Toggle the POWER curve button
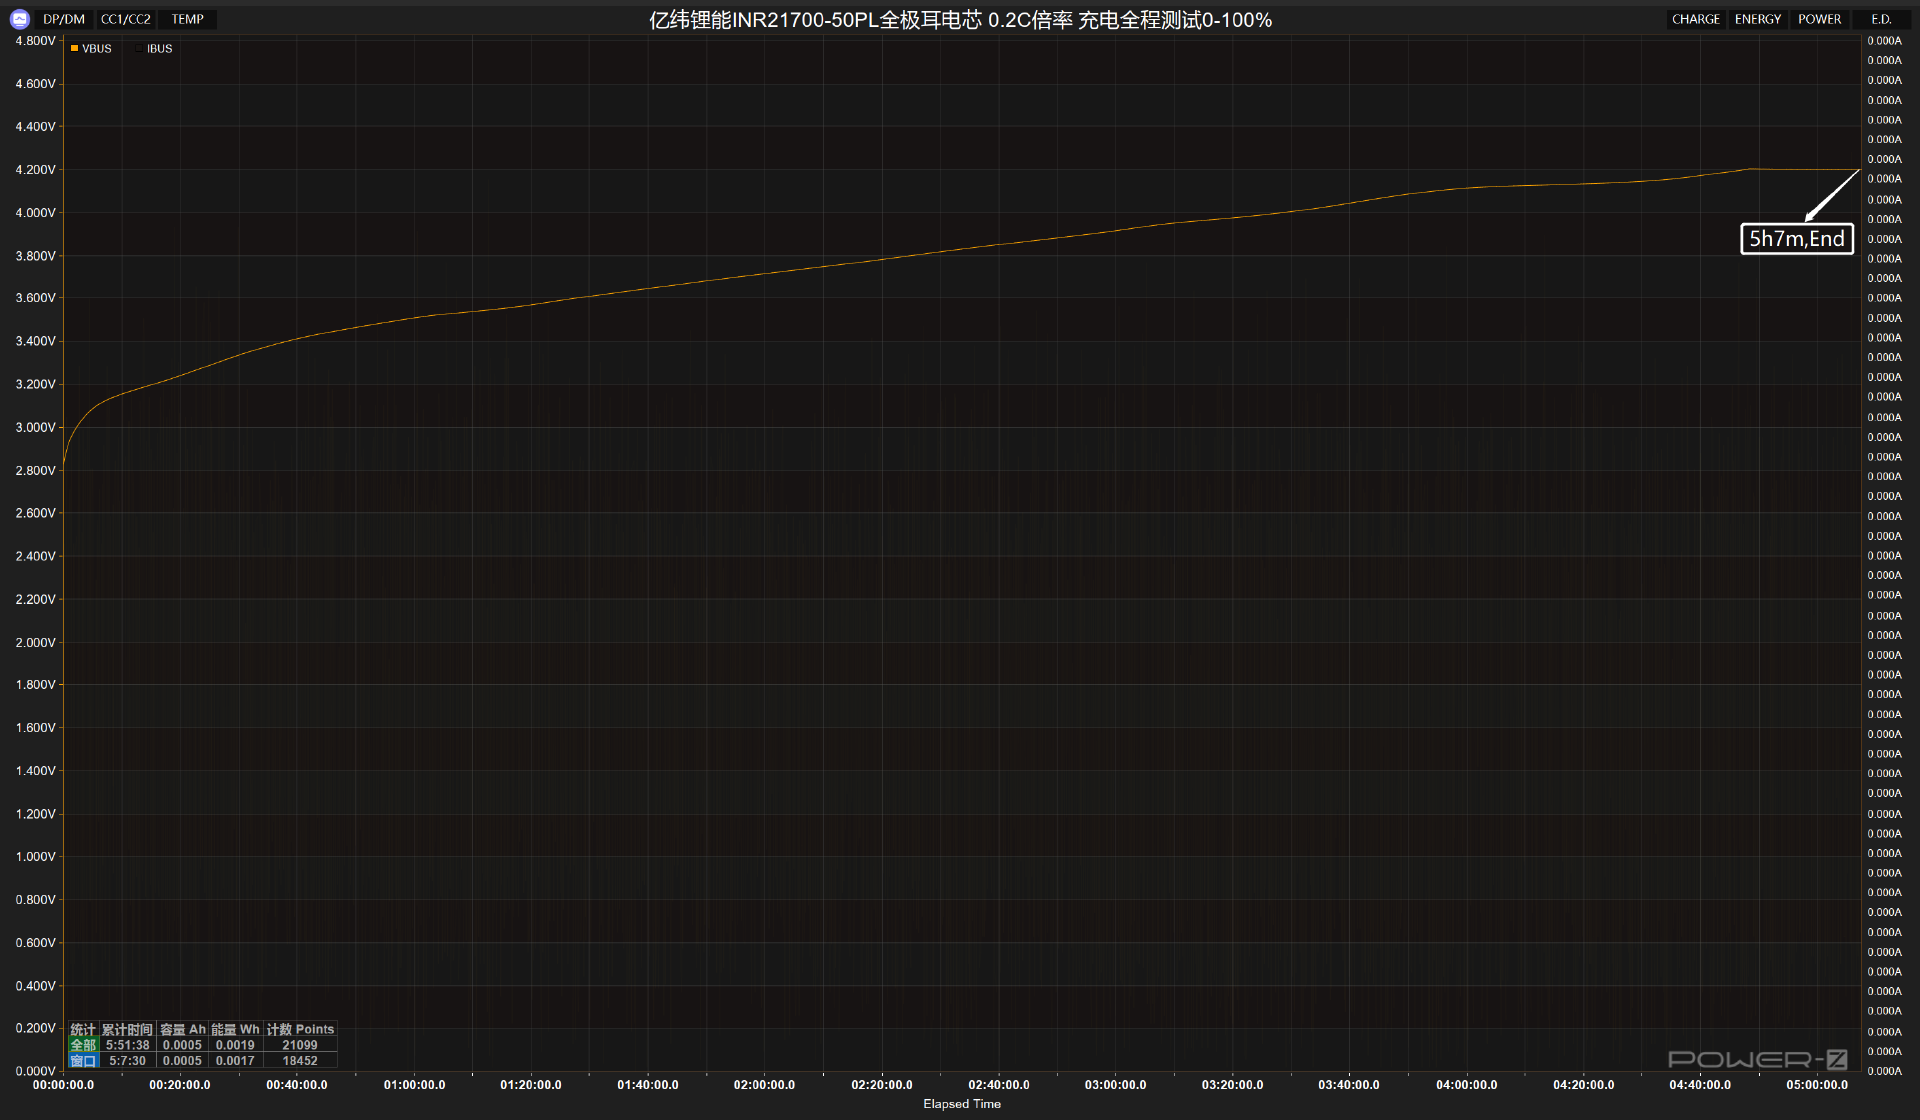The width and height of the screenshot is (1920, 1120). click(1819, 19)
